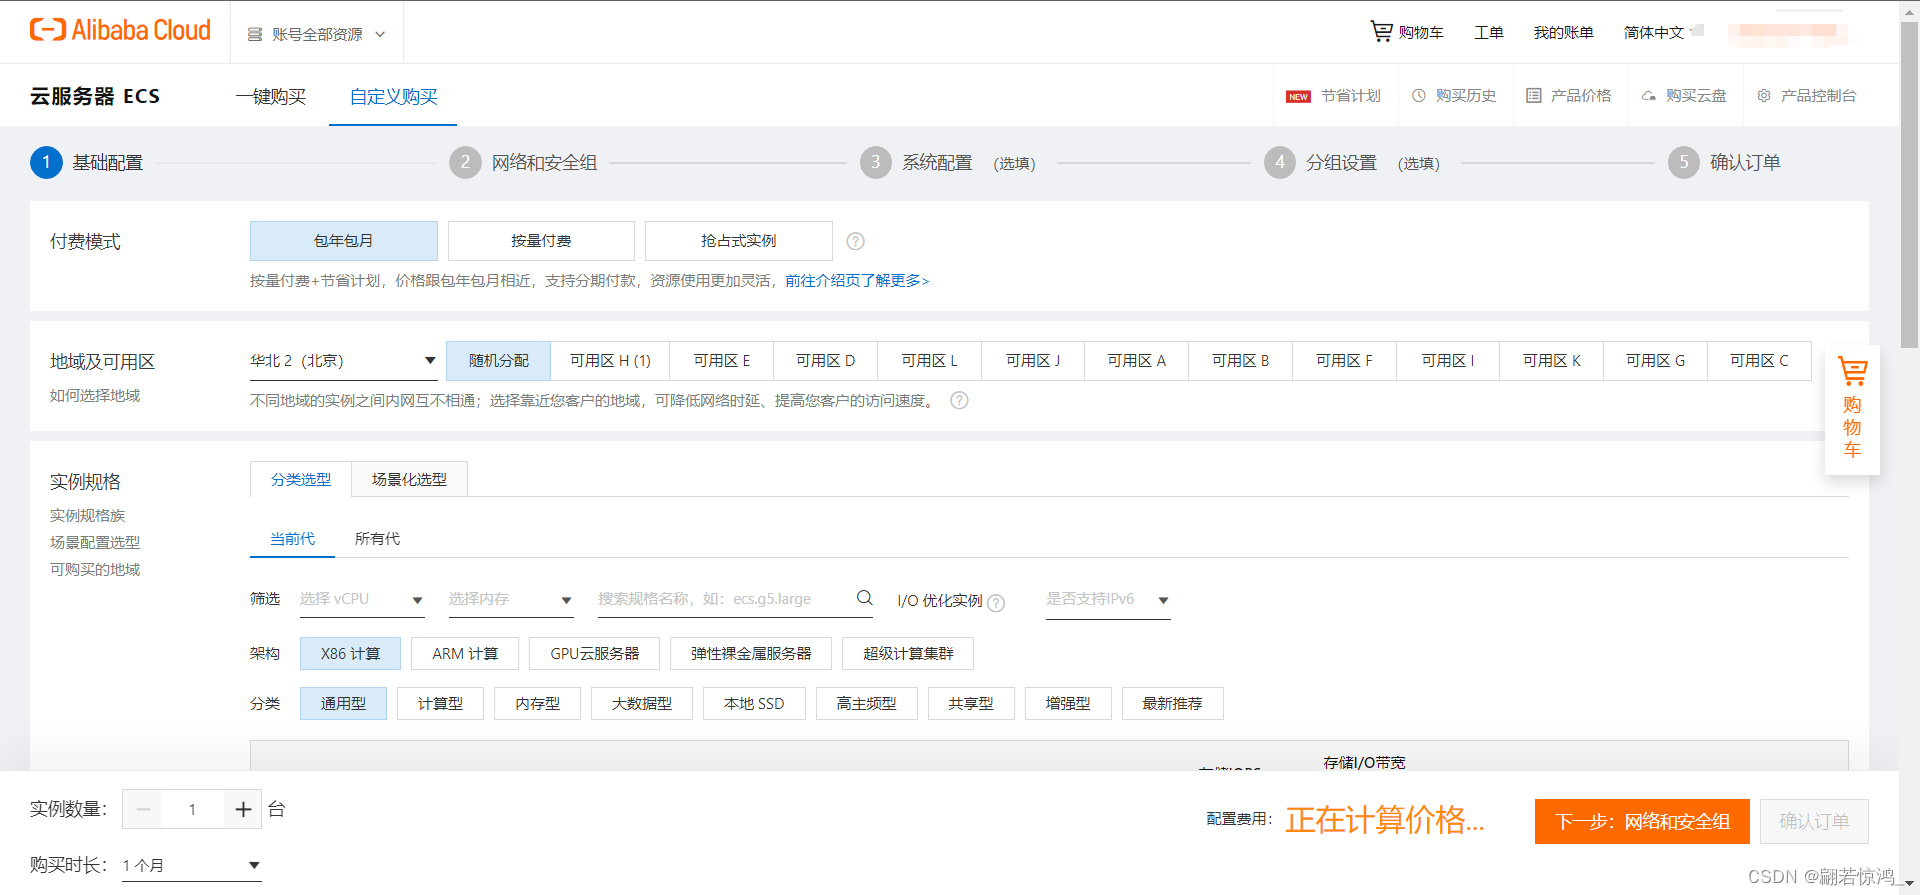The height and width of the screenshot is (895, 1920).
Task: Go to step 5 确认订单
Action: click(1724, 163)
